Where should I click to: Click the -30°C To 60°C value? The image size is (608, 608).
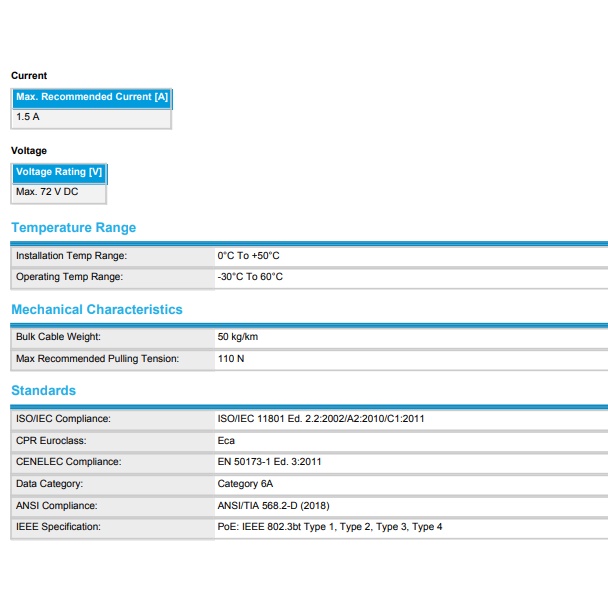[250, 277]
